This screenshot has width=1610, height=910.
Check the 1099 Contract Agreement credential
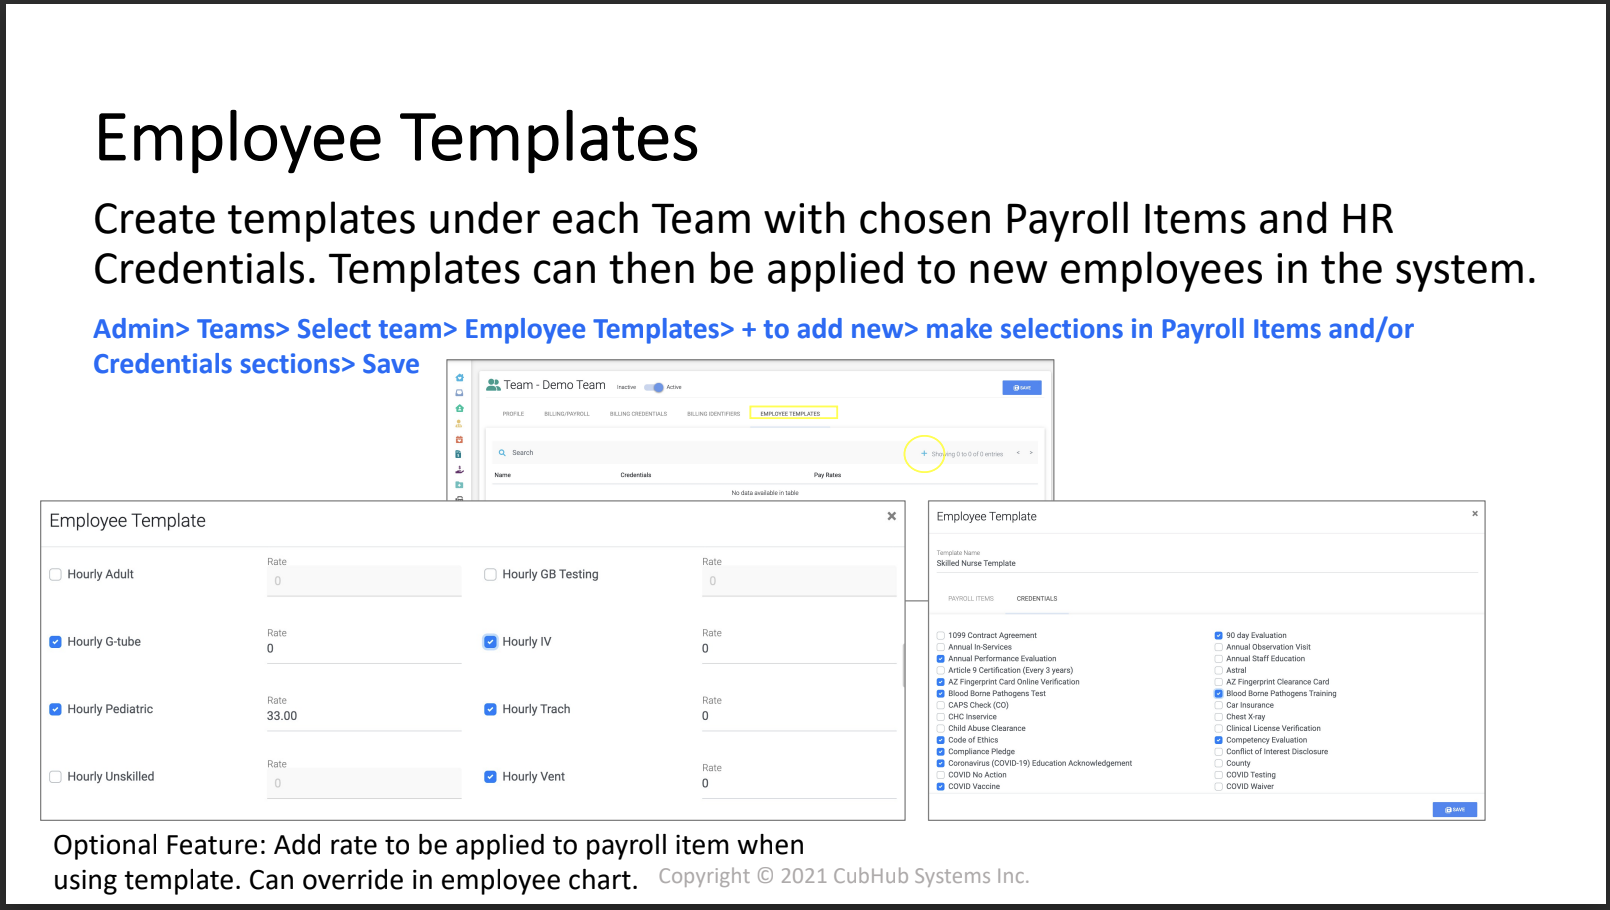(x=941, y=635)
